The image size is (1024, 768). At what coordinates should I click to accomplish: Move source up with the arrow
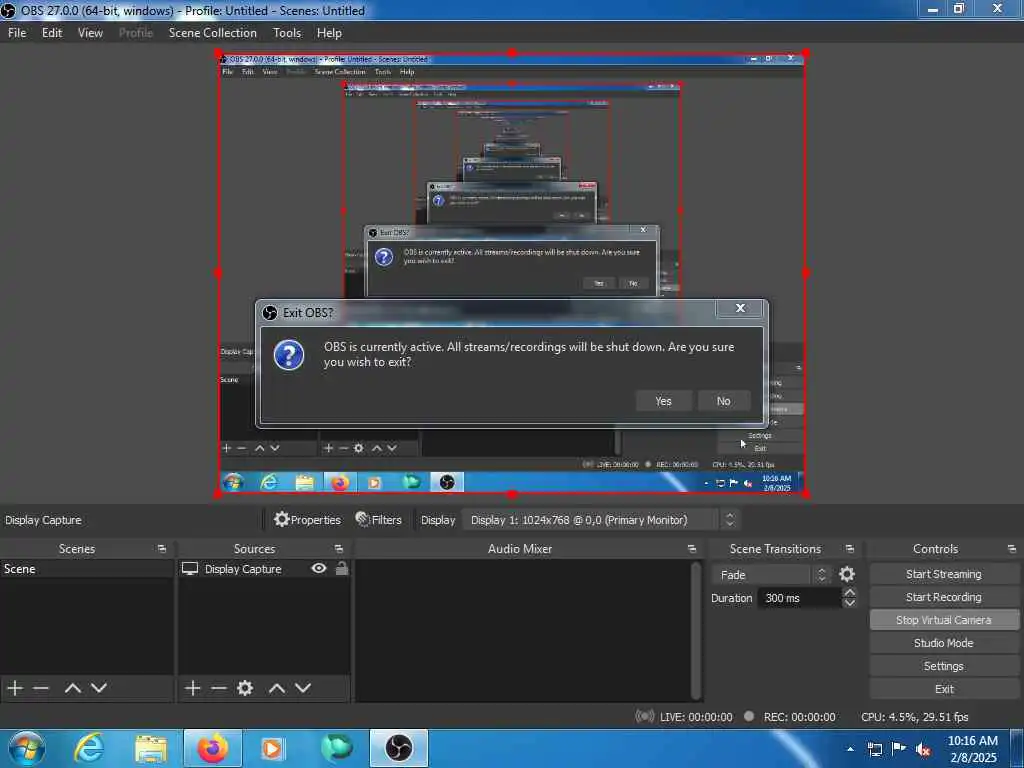click(x=276, y=688)
